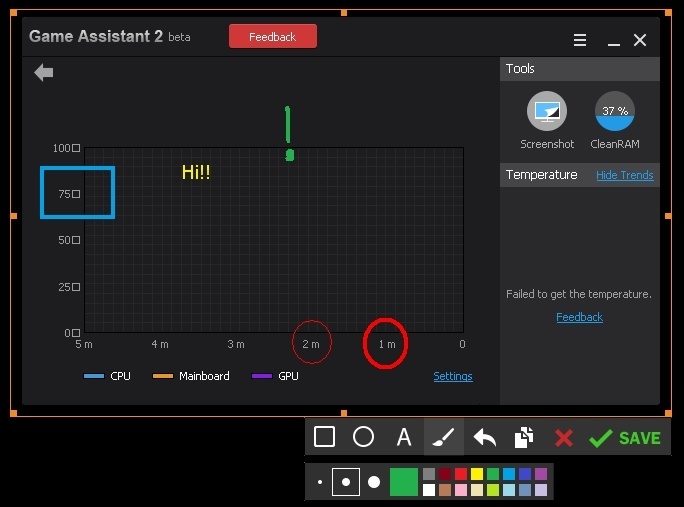The height and width of the screenshot is (507, 684).
Task: Pick the brown color swatch
Action: tap(445, 490)
